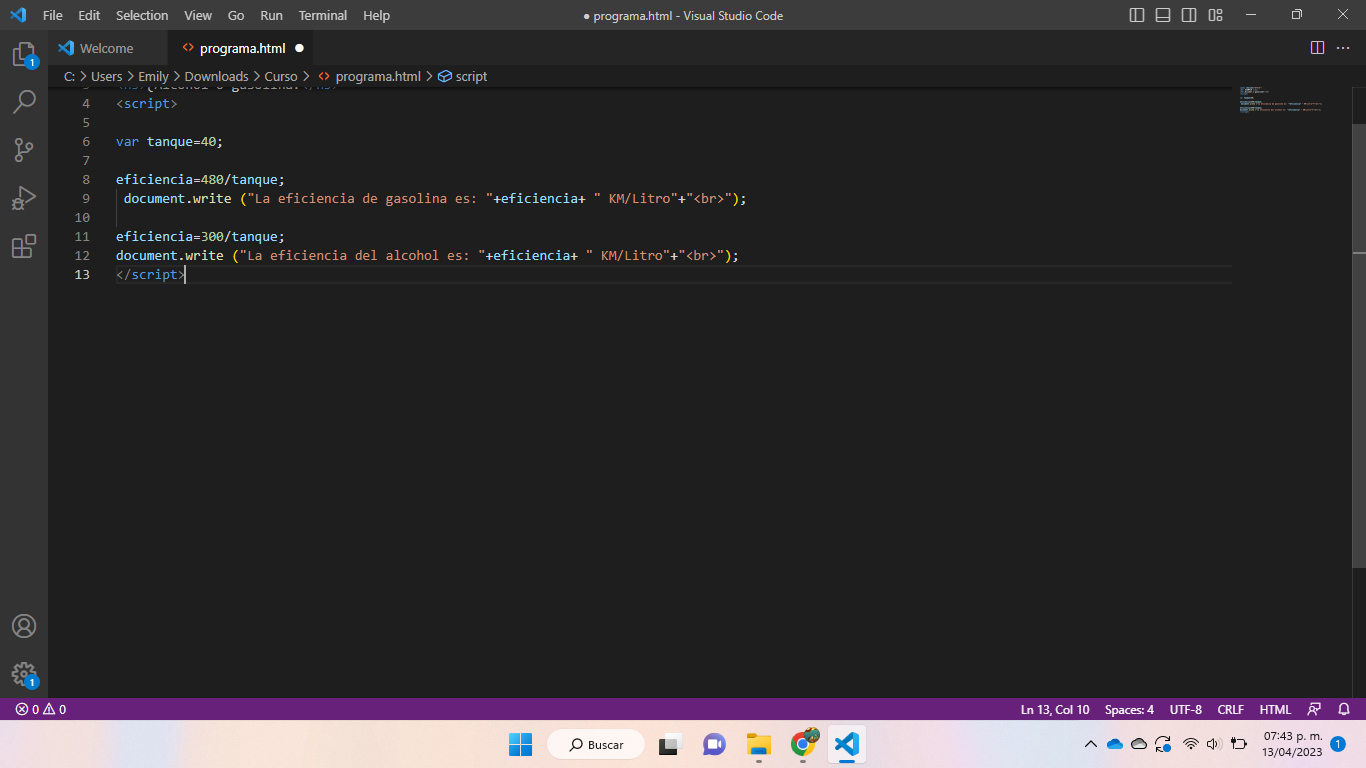Open the Explorer view in activity bar
This screenshot has height=768, width=1366.
coord(24,55)
